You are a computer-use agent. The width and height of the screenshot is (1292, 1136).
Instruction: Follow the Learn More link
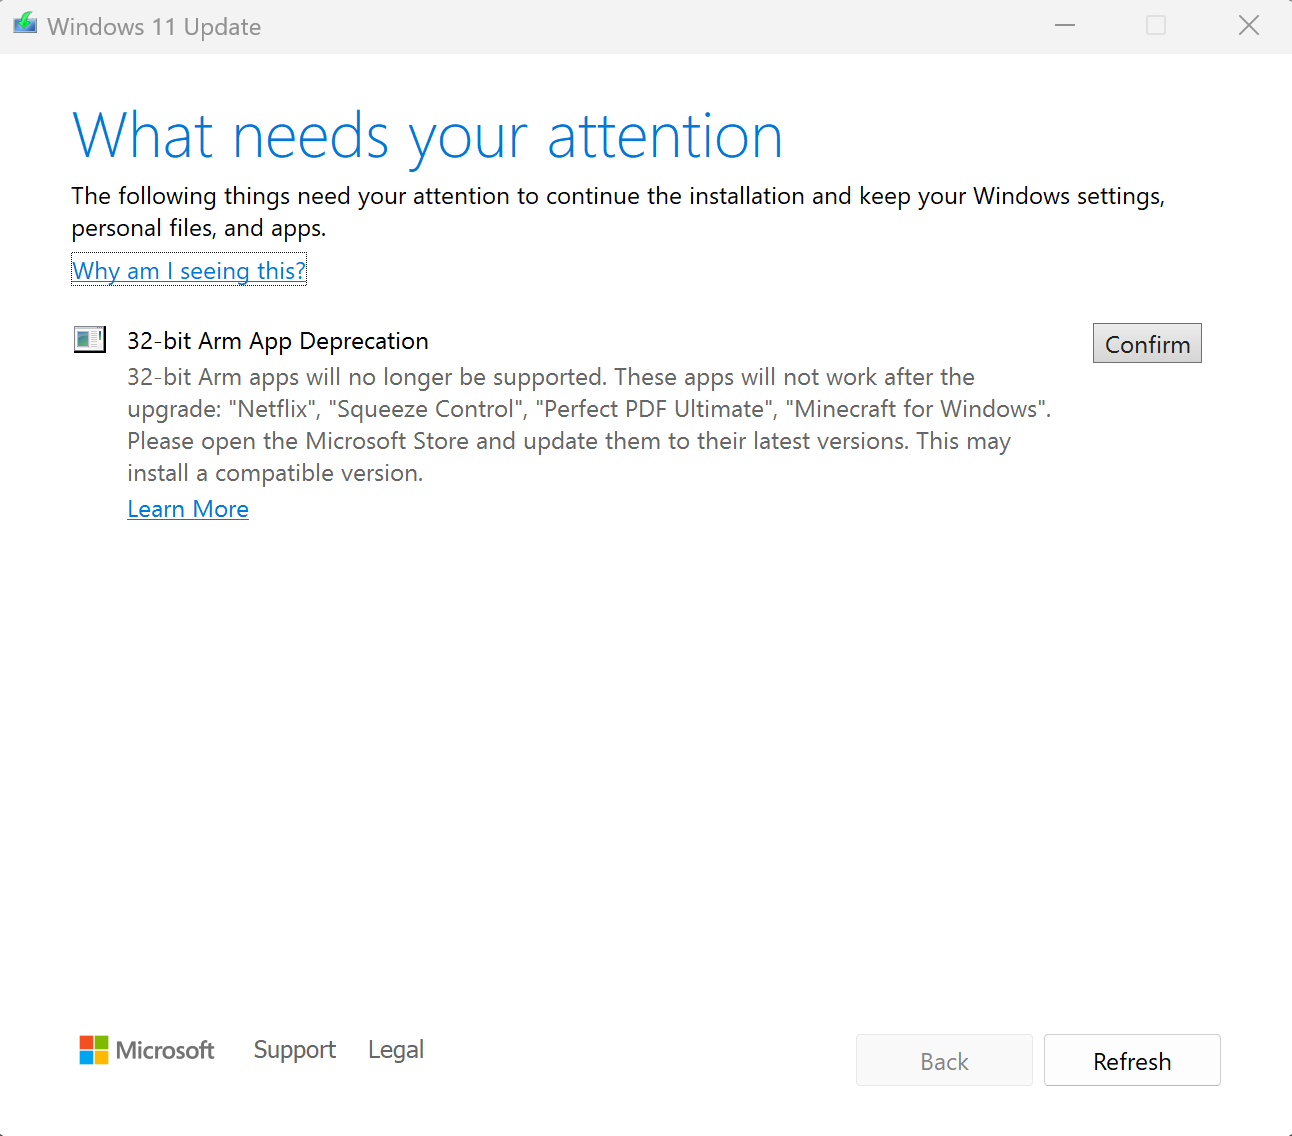pos(188,509)
